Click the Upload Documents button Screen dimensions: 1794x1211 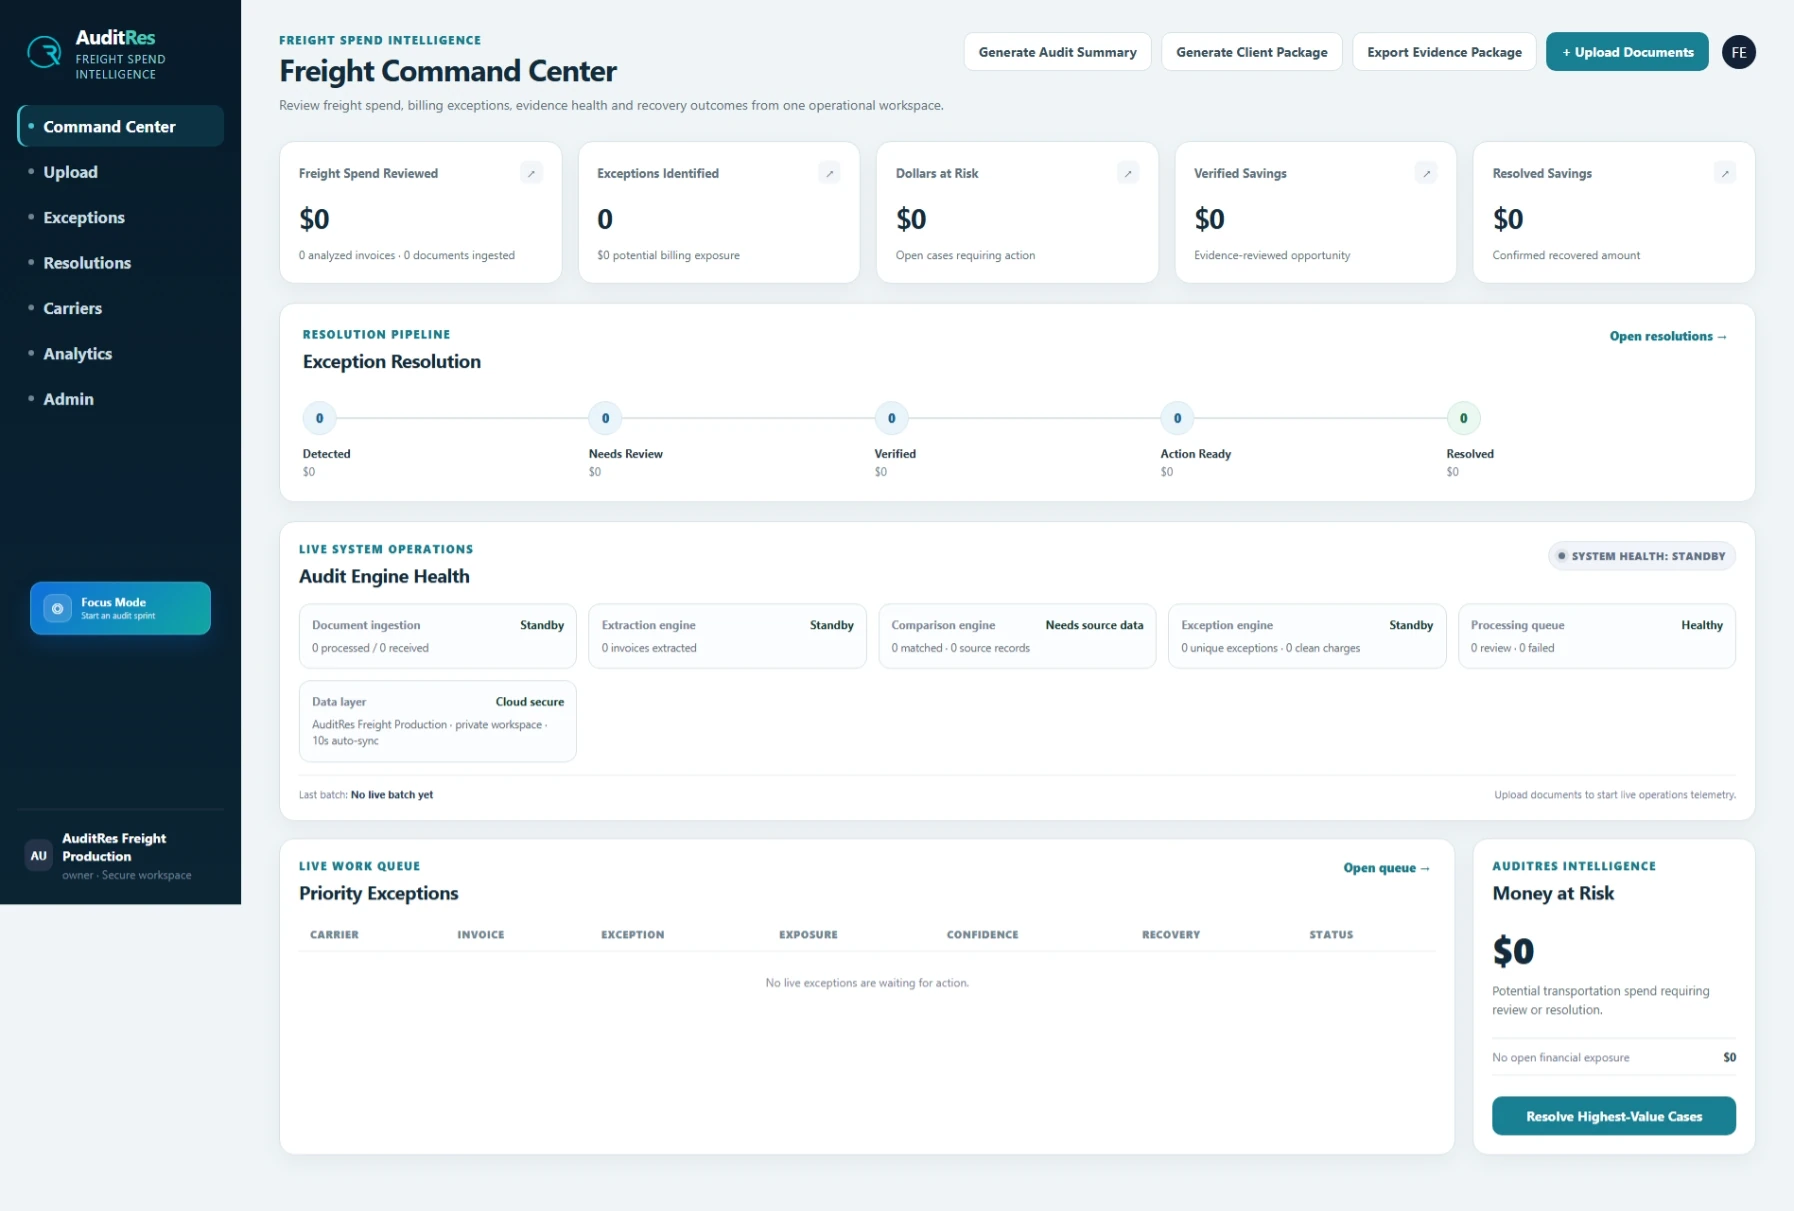click(1627, 52)
